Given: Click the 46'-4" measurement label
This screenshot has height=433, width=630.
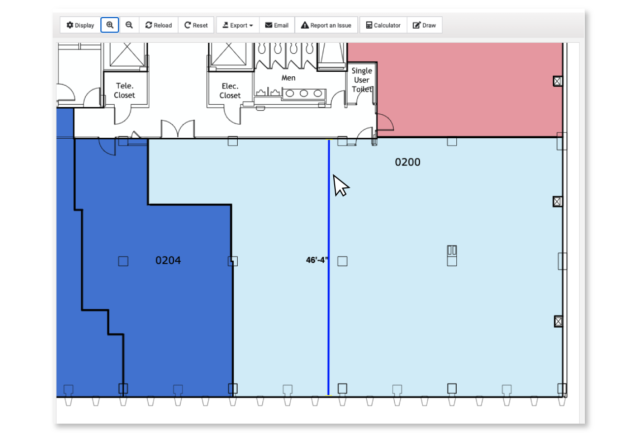Looking at the screenshot, I should coord(317,260).
